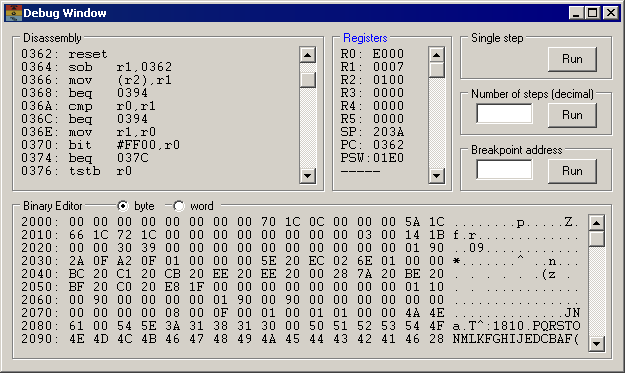
Task: Click byte CB in row 2040
Action: 173,274
